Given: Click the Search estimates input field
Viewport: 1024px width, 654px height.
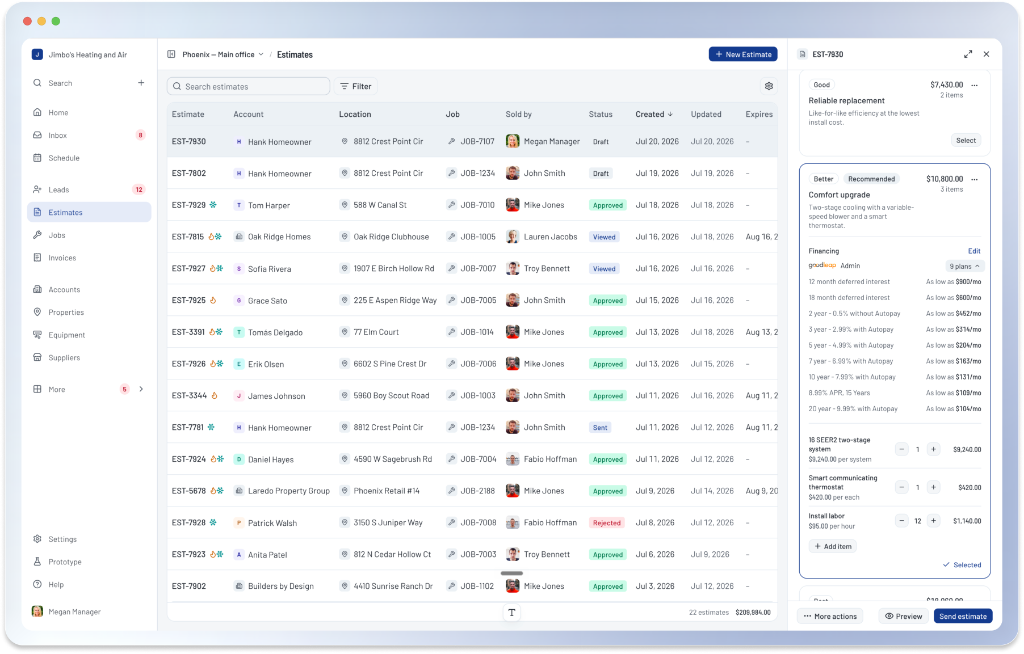Looking at the screenshot, I should click(248, 86).
